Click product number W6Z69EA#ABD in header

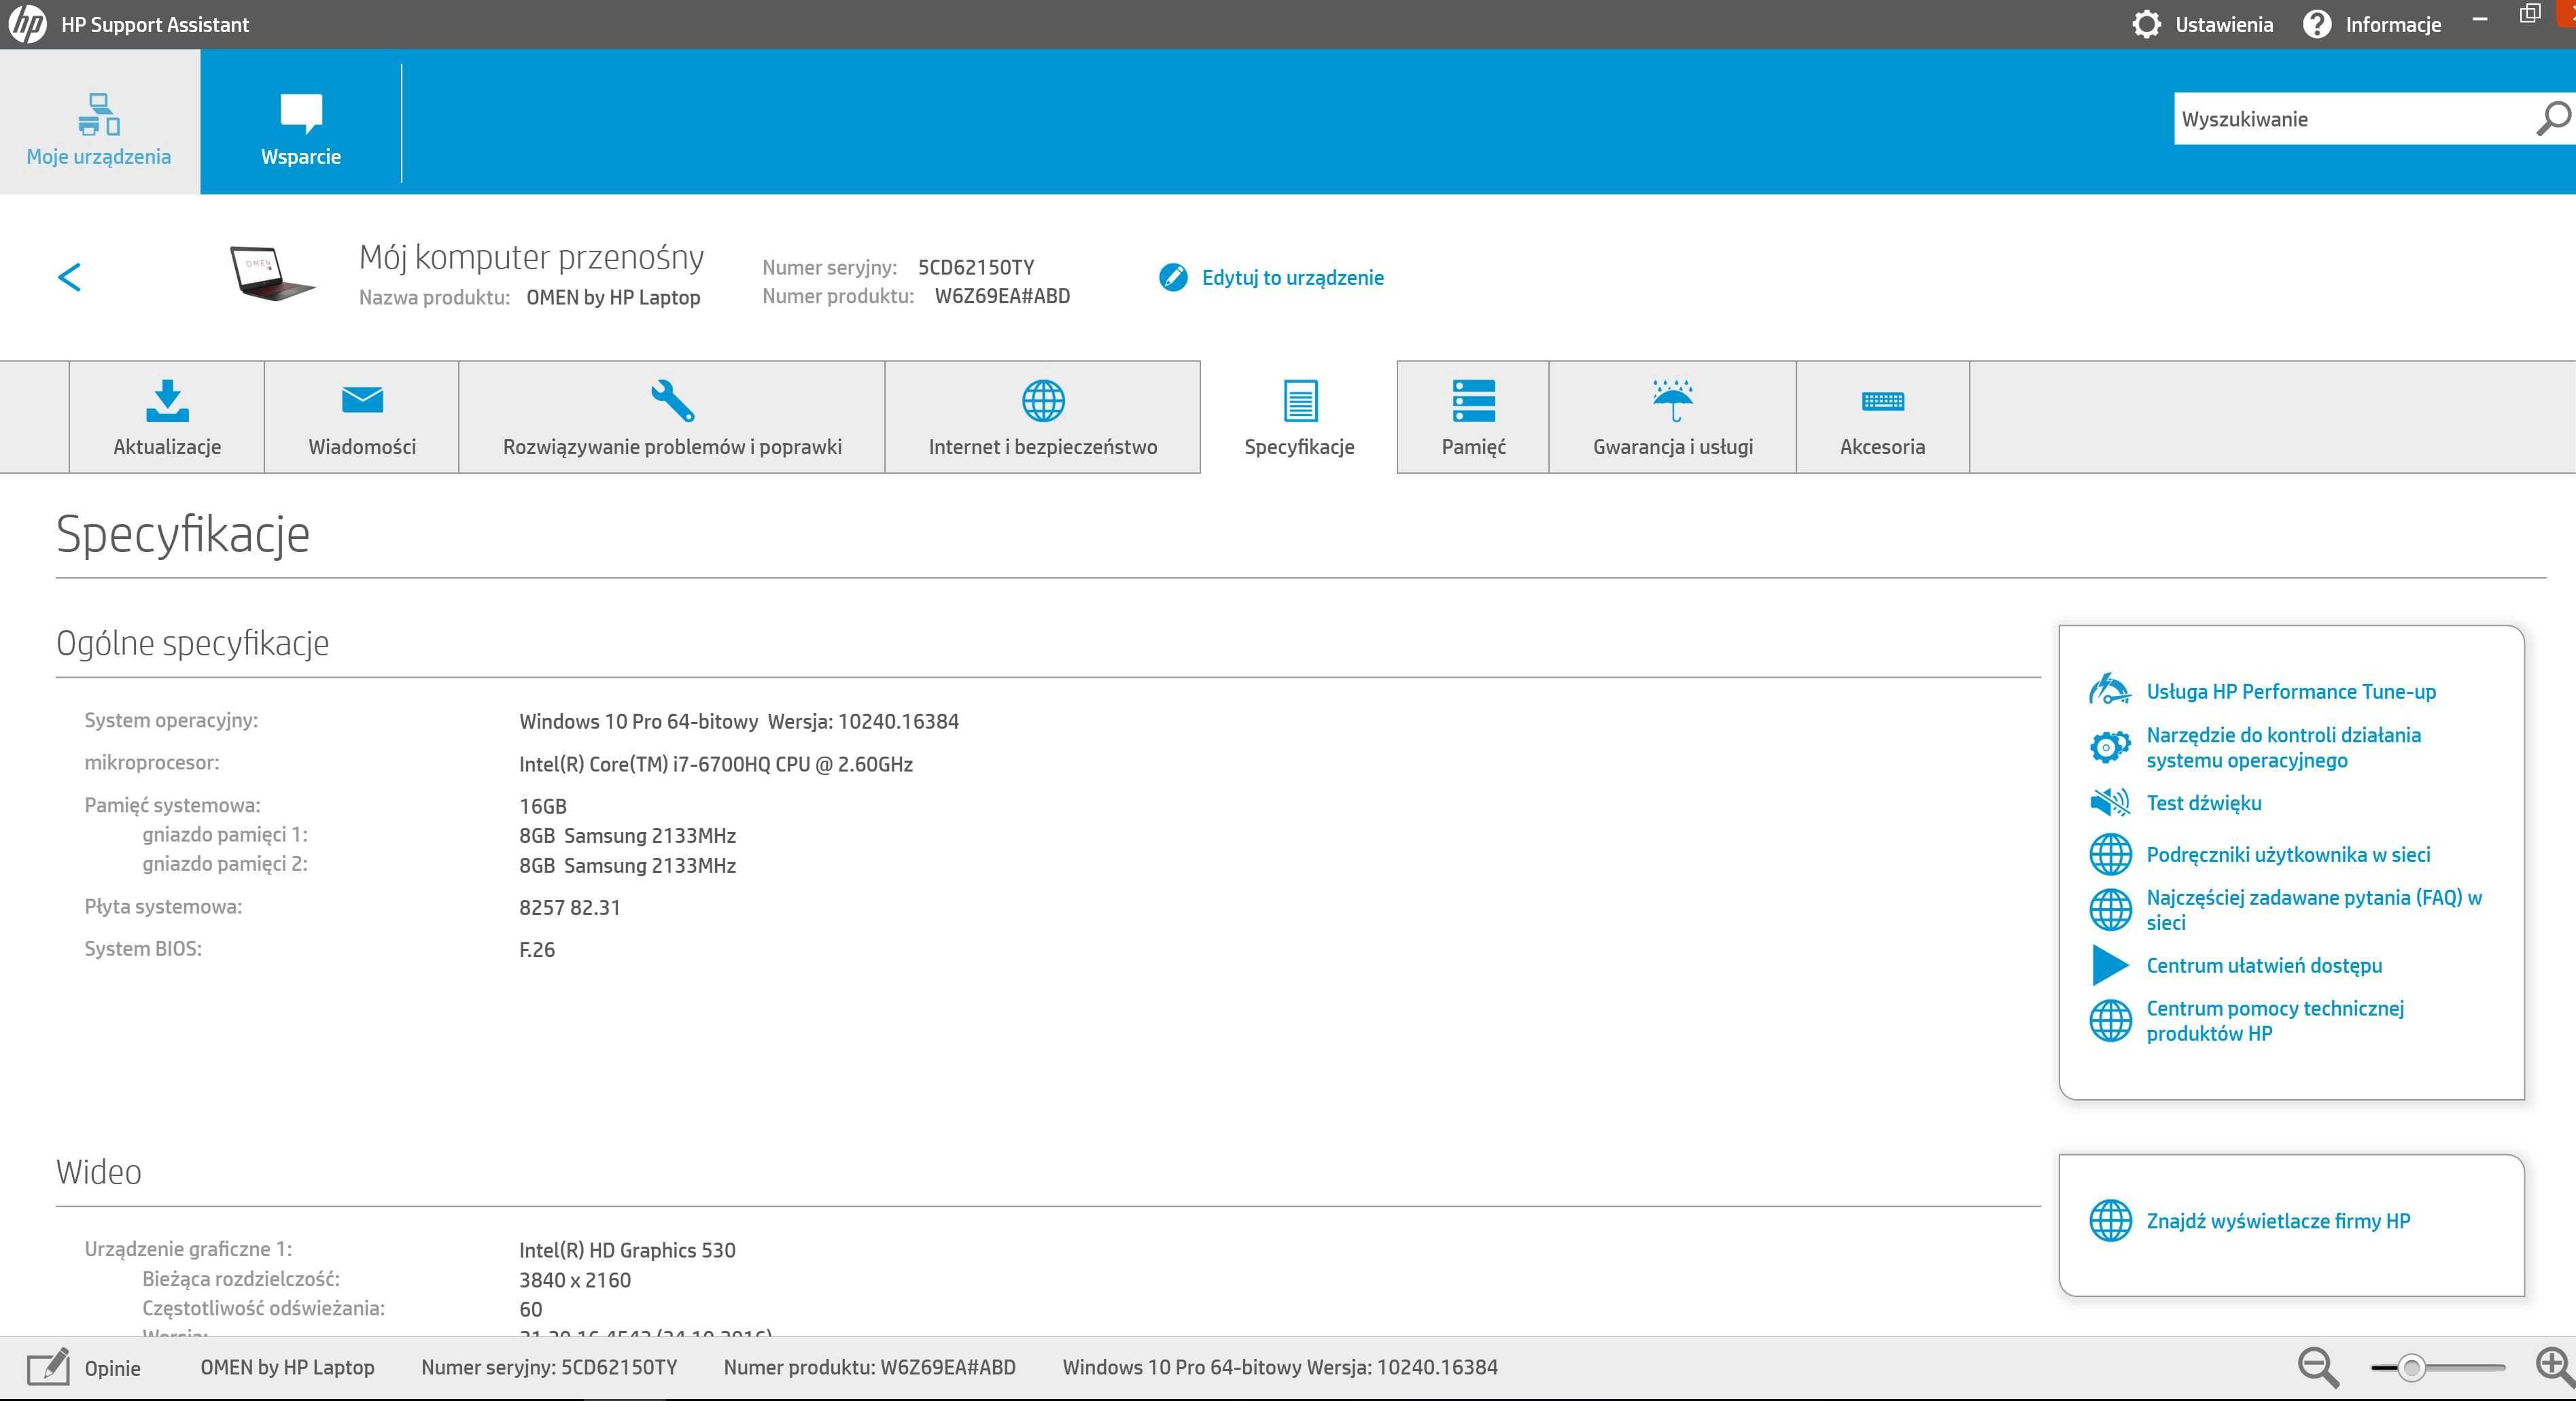pos(1002,296)
